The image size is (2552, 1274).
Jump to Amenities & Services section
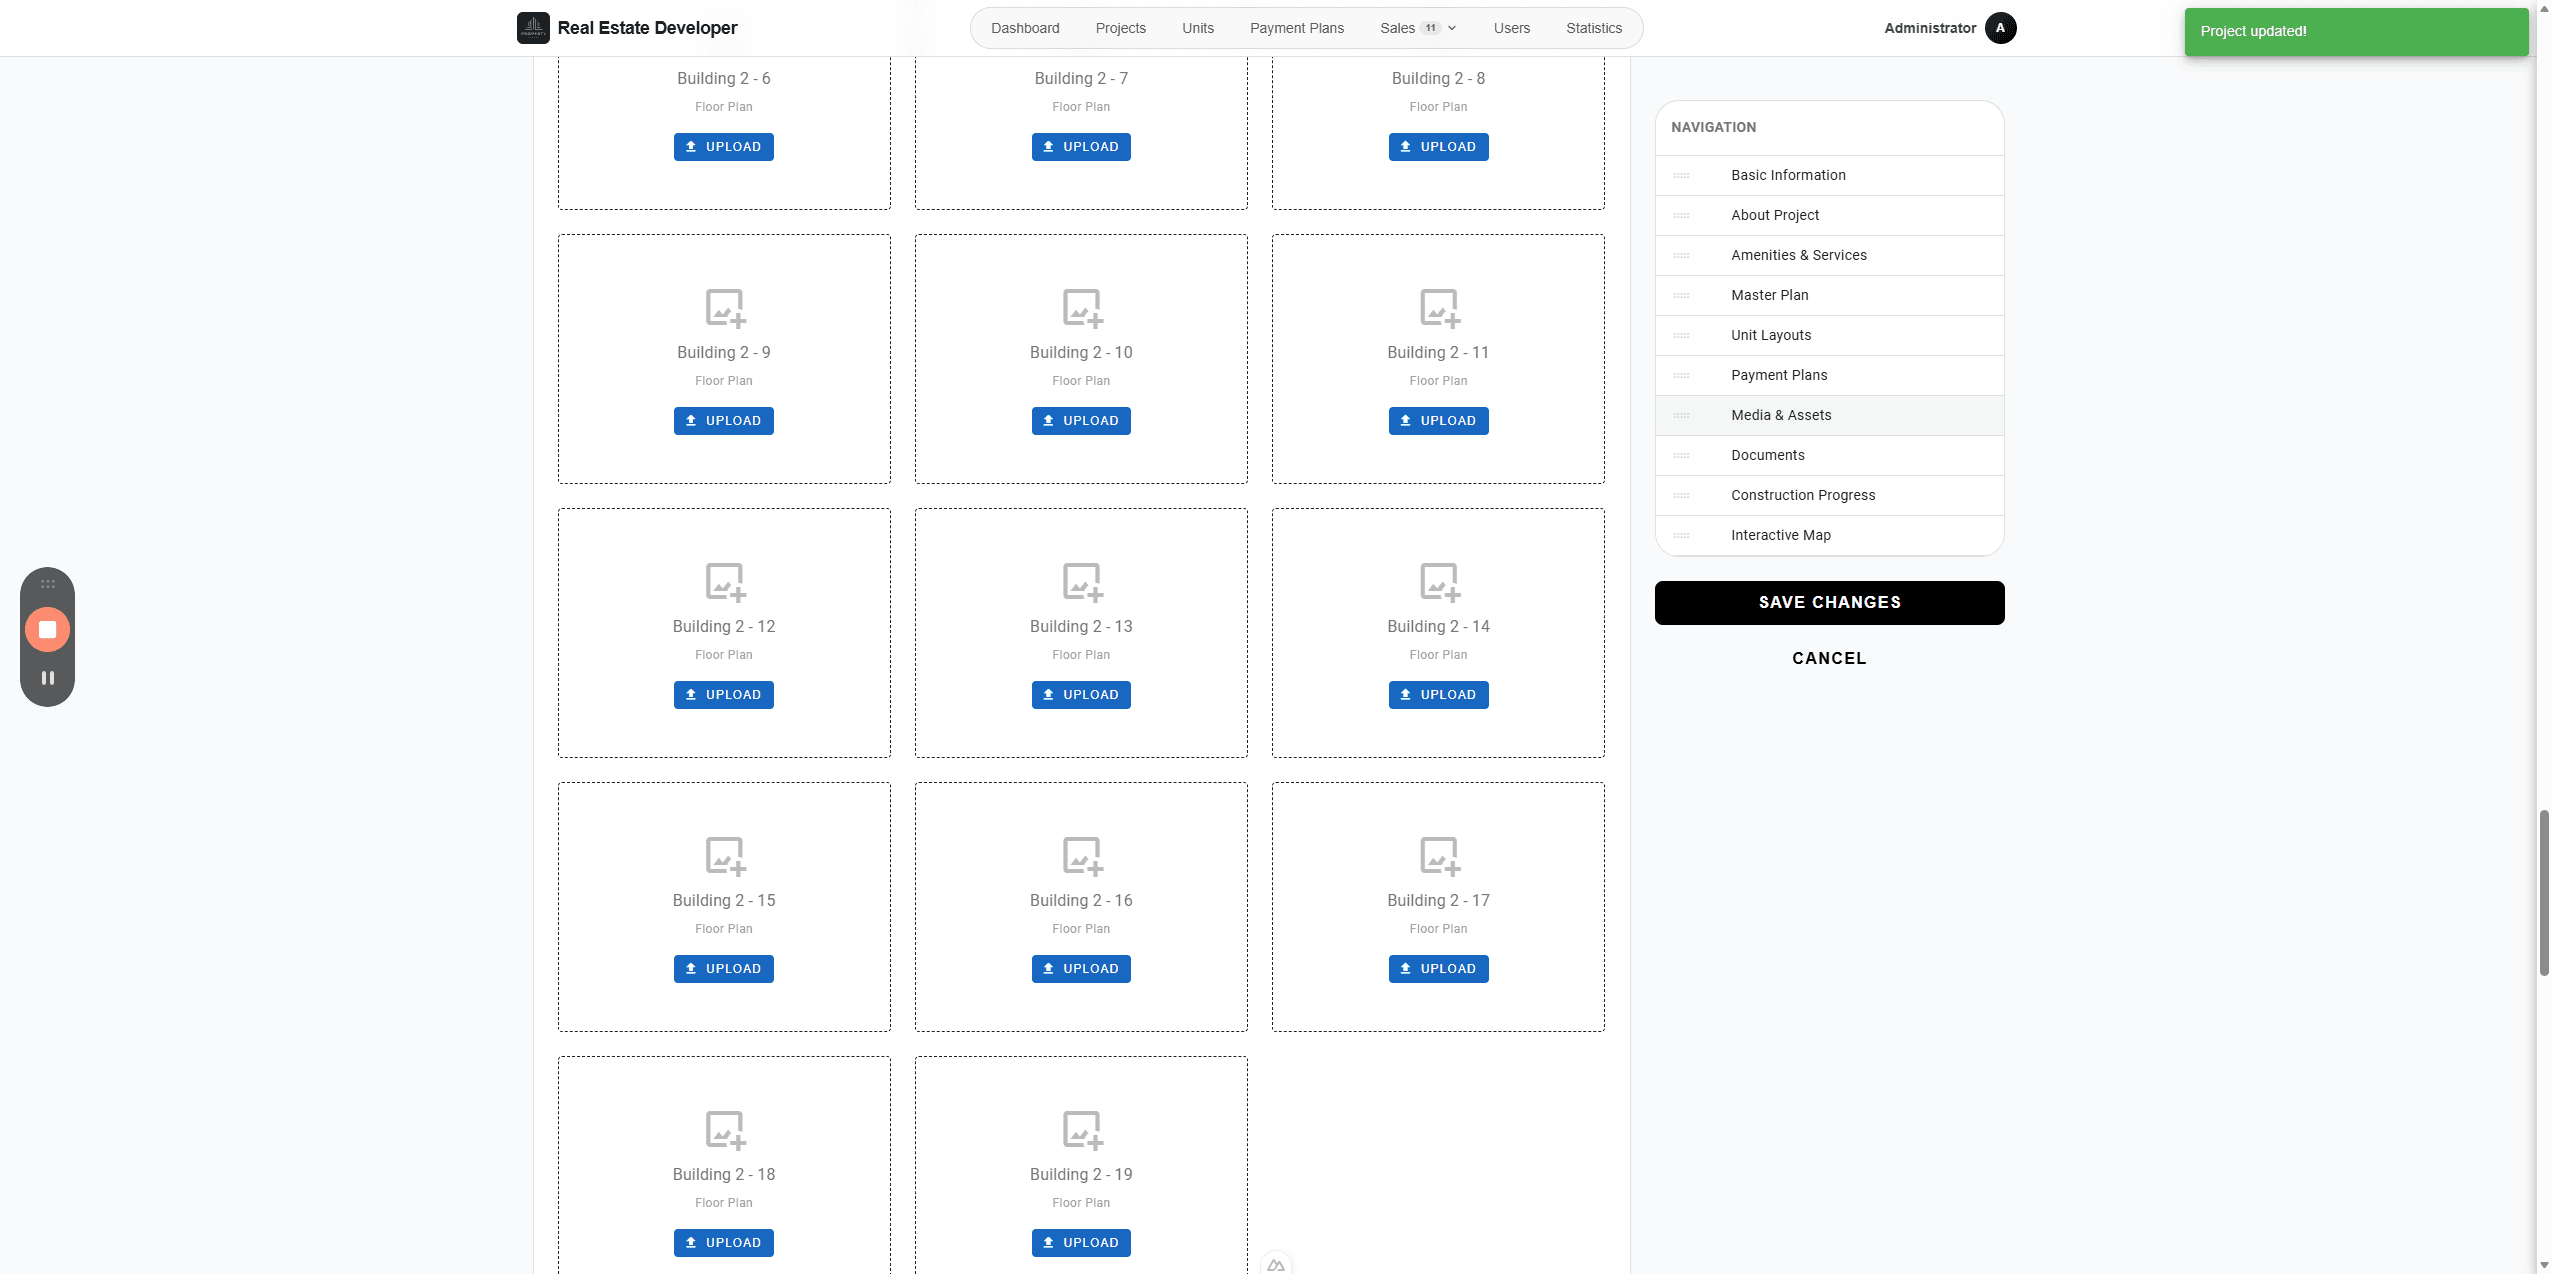[x=1829, y=256]
